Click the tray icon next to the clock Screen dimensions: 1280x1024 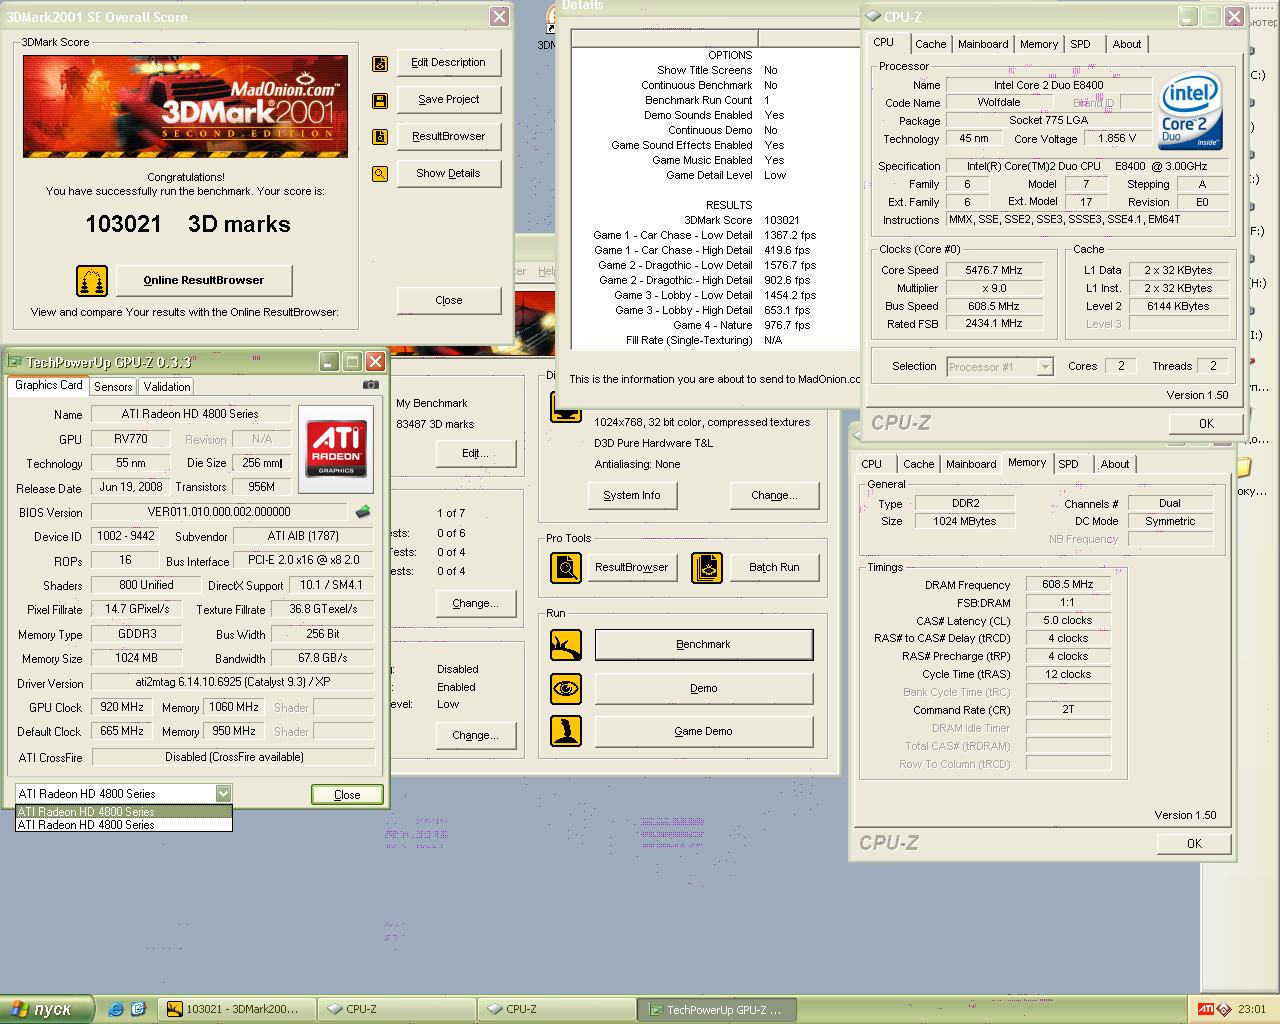[1224, 1009]
